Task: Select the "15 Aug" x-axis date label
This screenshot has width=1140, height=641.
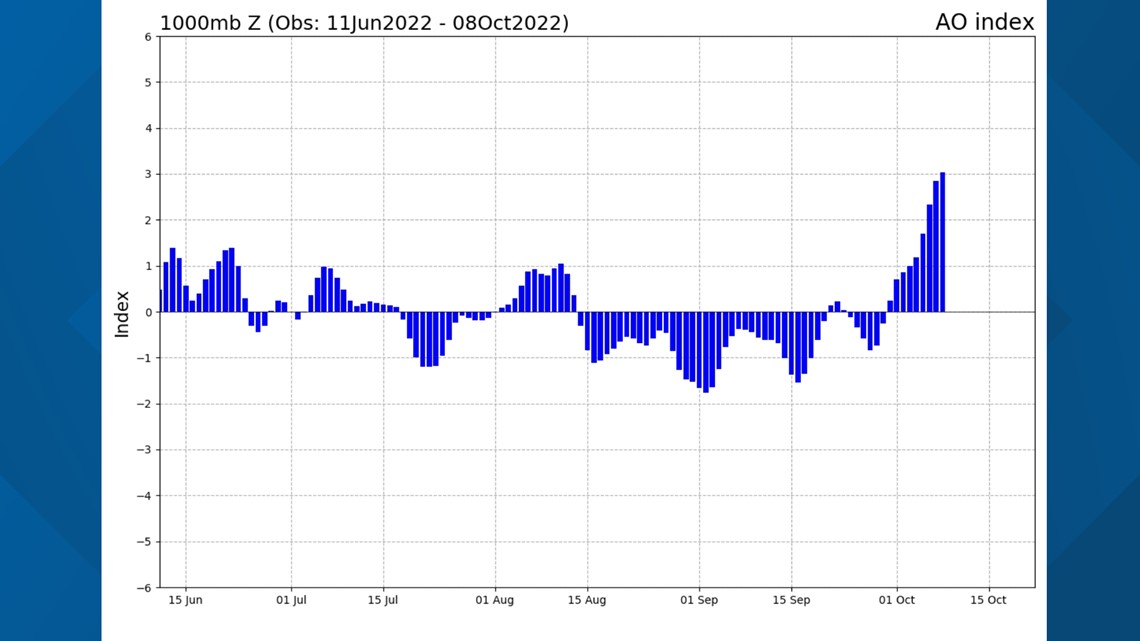Action: tap(587, 600)
